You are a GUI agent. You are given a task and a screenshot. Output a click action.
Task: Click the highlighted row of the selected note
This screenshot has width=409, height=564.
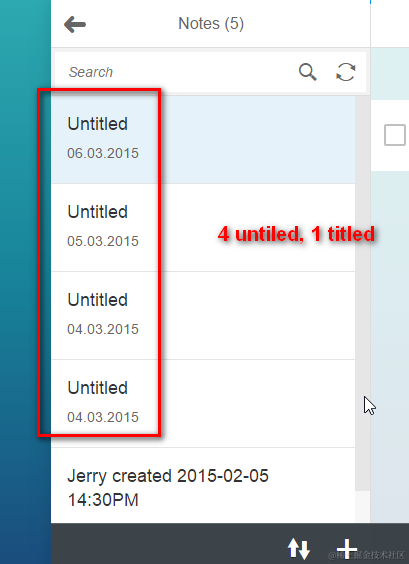point(203,140)
